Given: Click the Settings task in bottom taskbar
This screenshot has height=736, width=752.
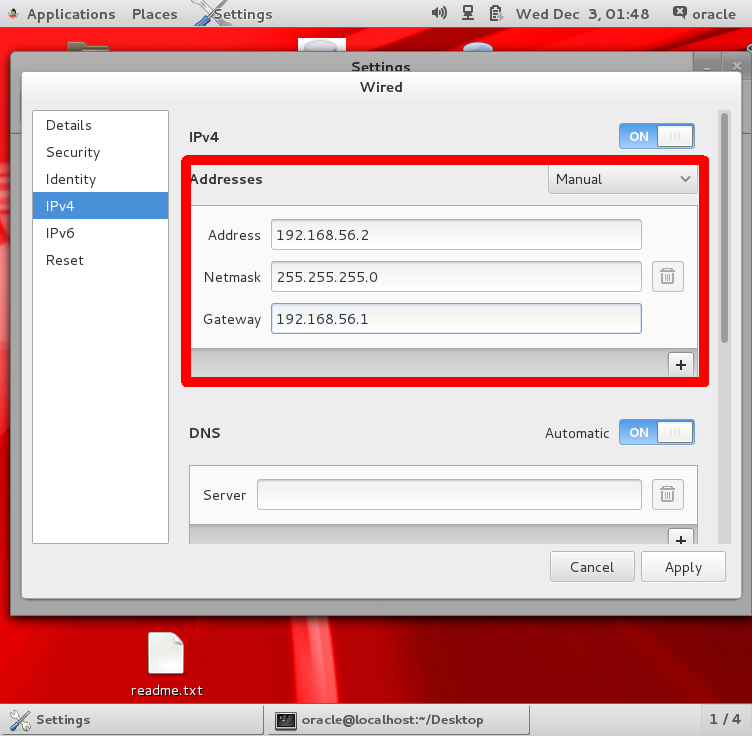Looking at the screenshot, I should pos(132,720).
